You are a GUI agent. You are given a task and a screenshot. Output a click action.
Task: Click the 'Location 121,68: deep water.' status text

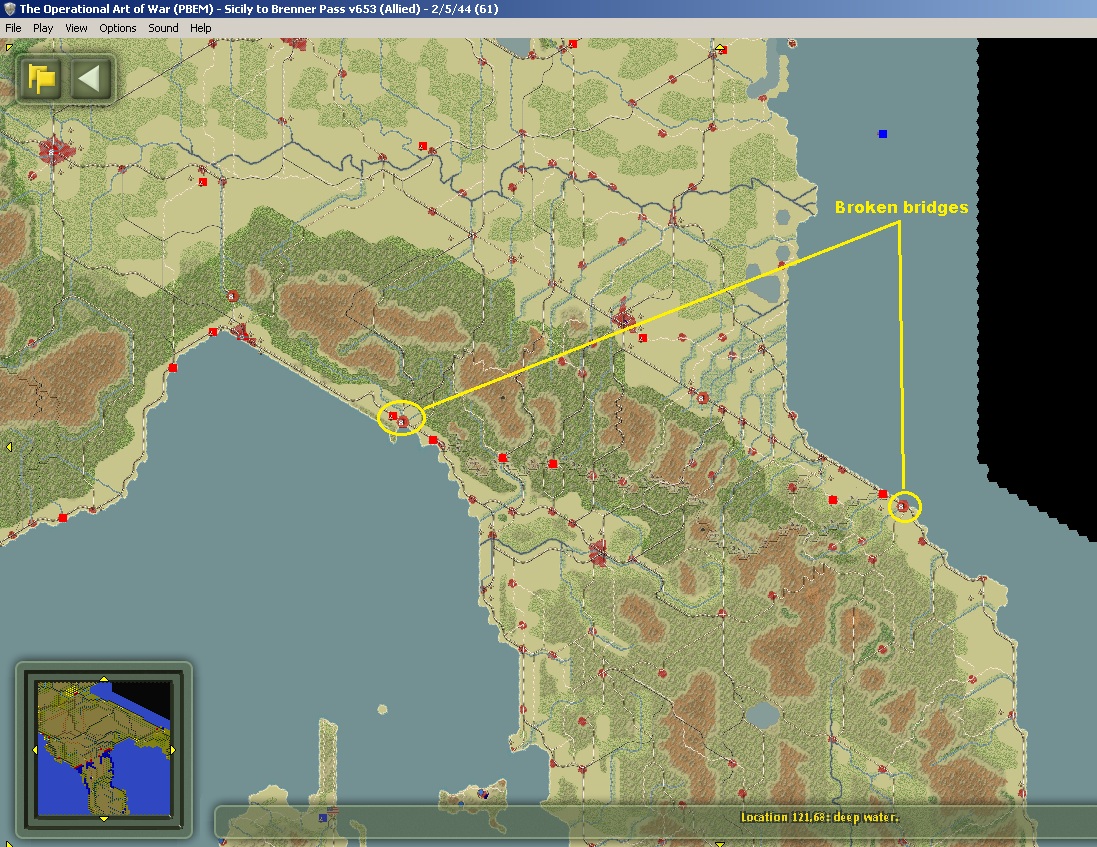click(819, 817)
